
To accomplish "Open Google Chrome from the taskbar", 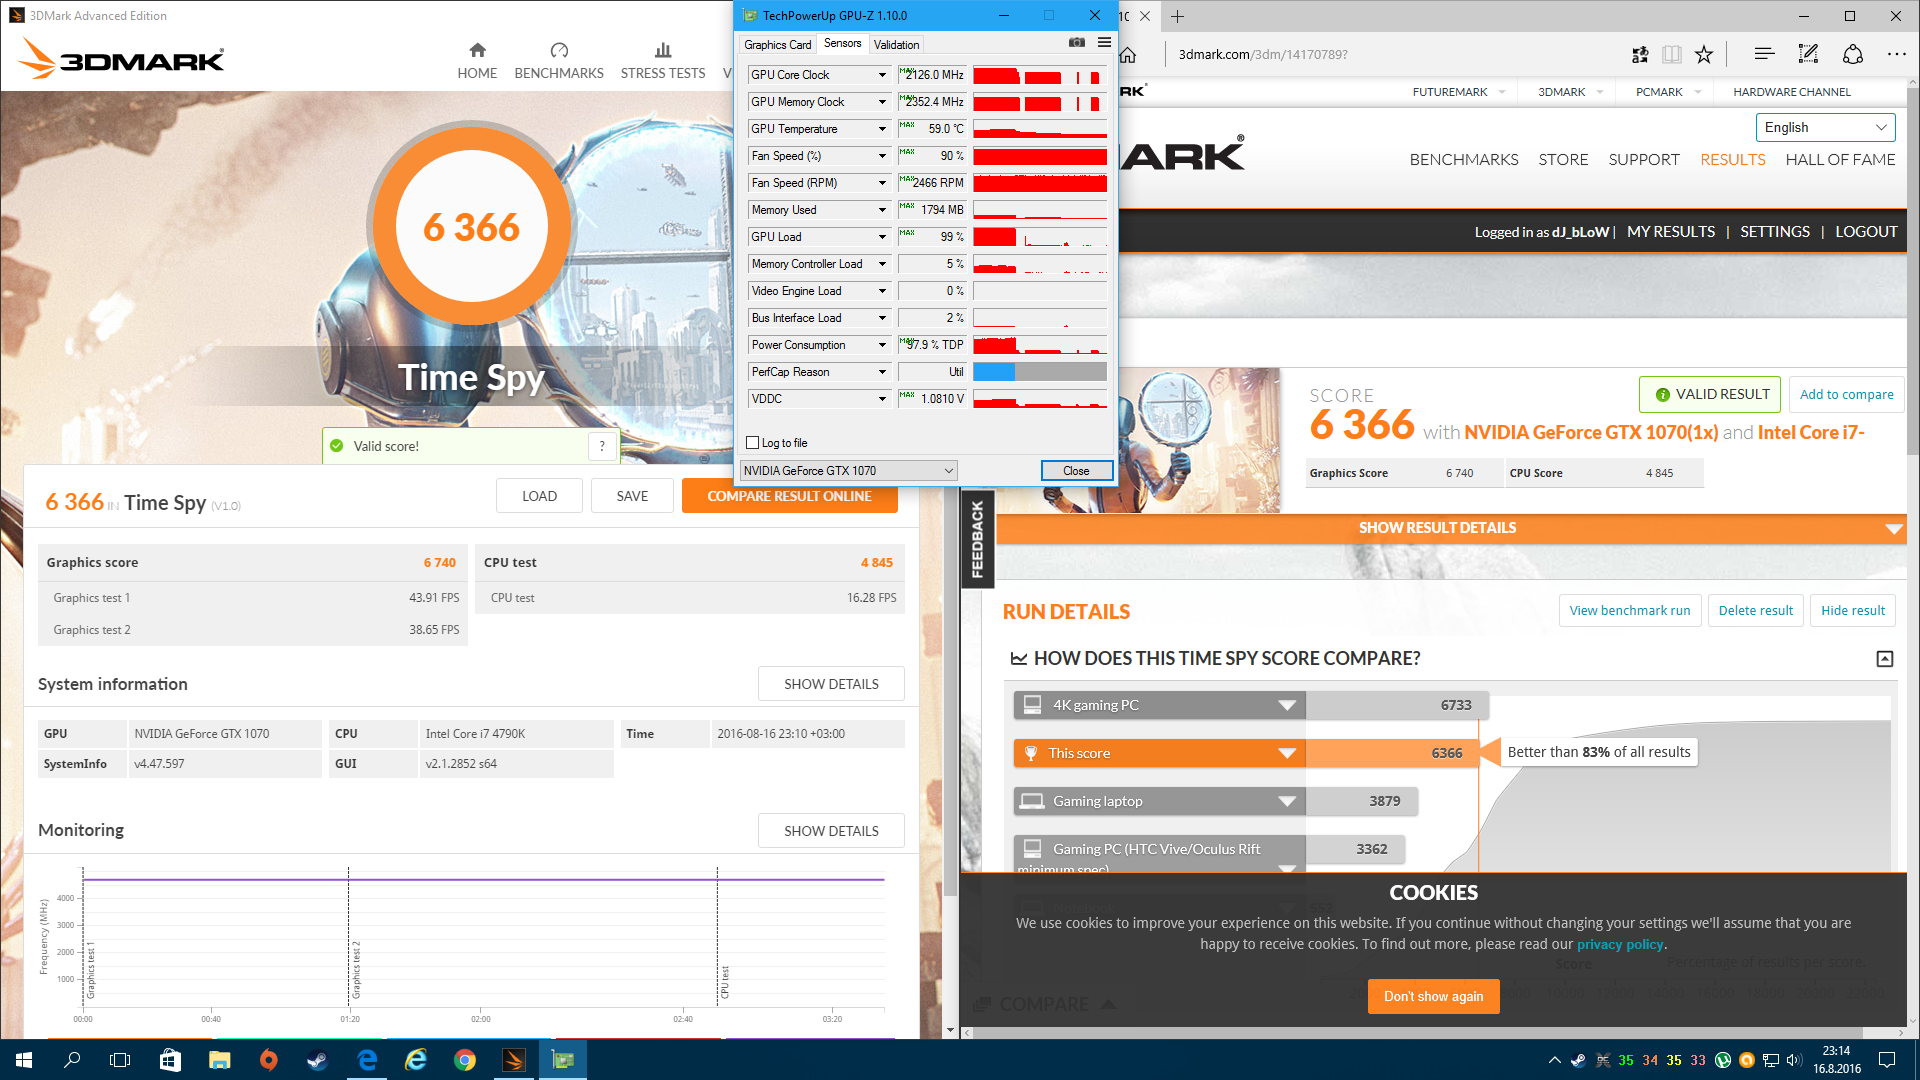I will (x=464, y=1060).
